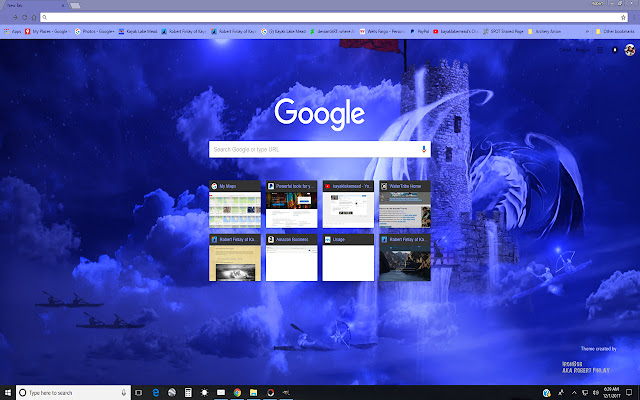The height and width of the screenshot is (400, 640).
Task: Expand the Other bookmarks folder
Action: click(615, 31)
